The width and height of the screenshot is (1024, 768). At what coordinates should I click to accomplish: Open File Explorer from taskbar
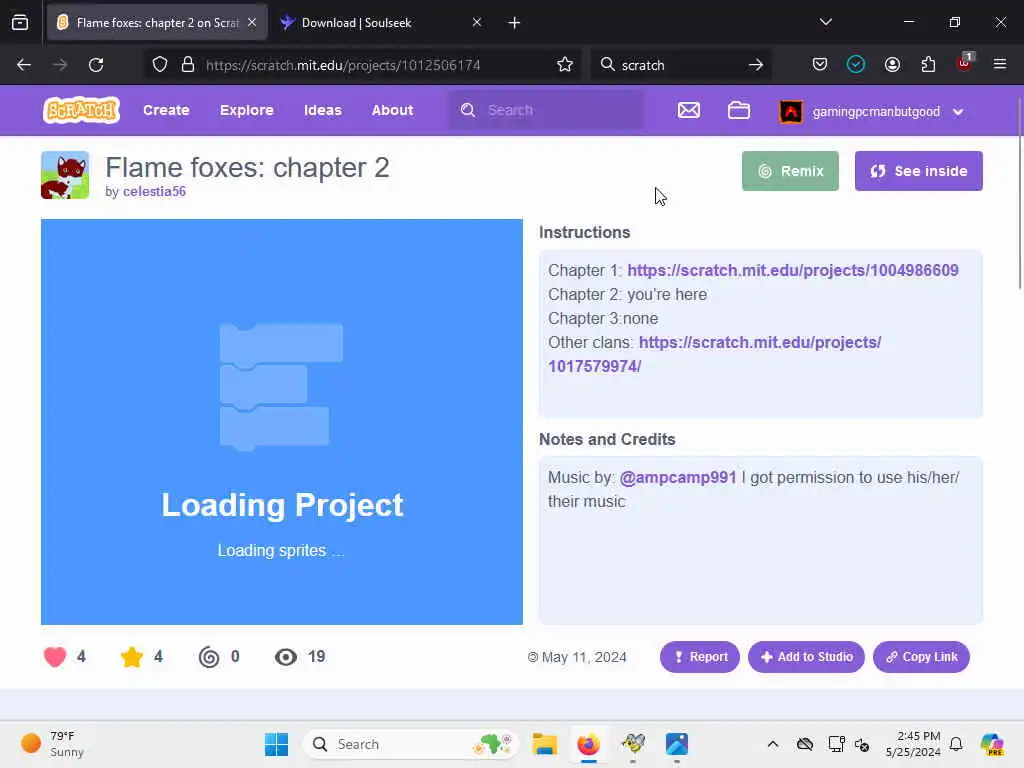(544, 744)
